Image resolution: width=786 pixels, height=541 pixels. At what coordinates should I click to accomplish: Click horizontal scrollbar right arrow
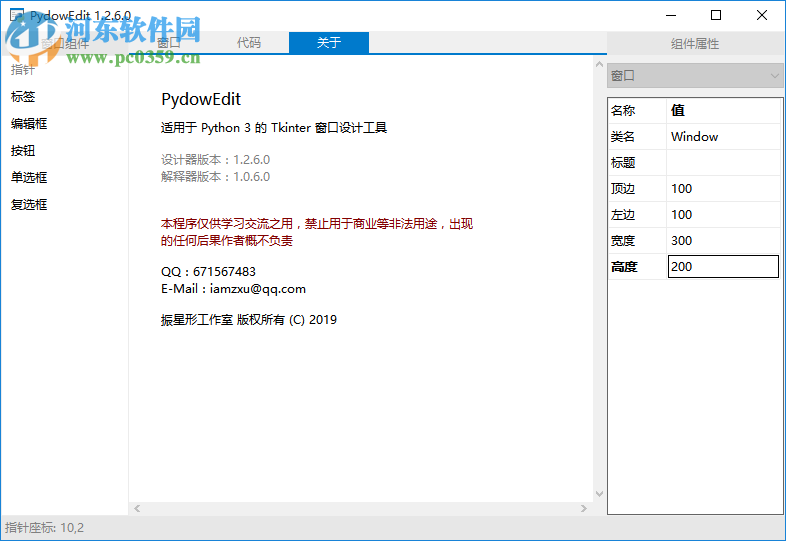(583, 508)
